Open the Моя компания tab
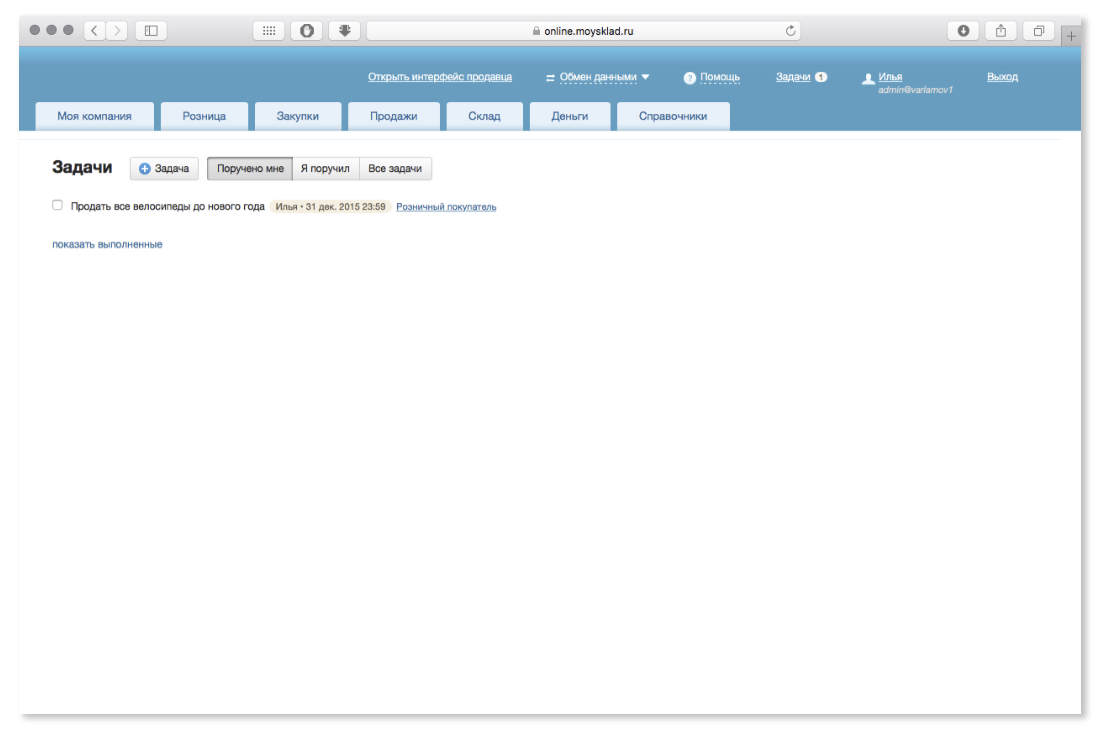The image size is (1100, 731). [94, 116]
